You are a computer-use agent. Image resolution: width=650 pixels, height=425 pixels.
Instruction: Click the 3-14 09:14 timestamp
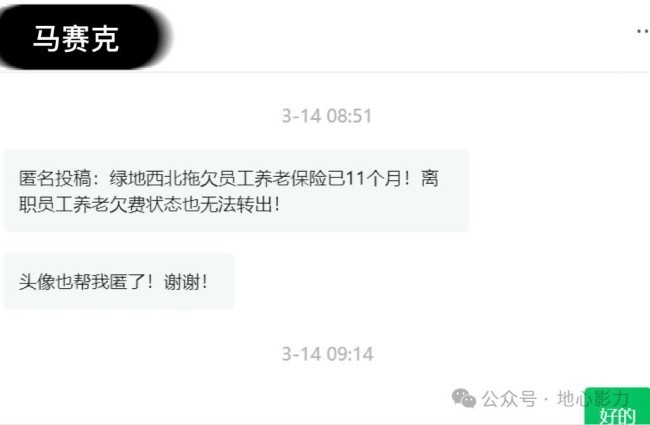tap(327, 354)
